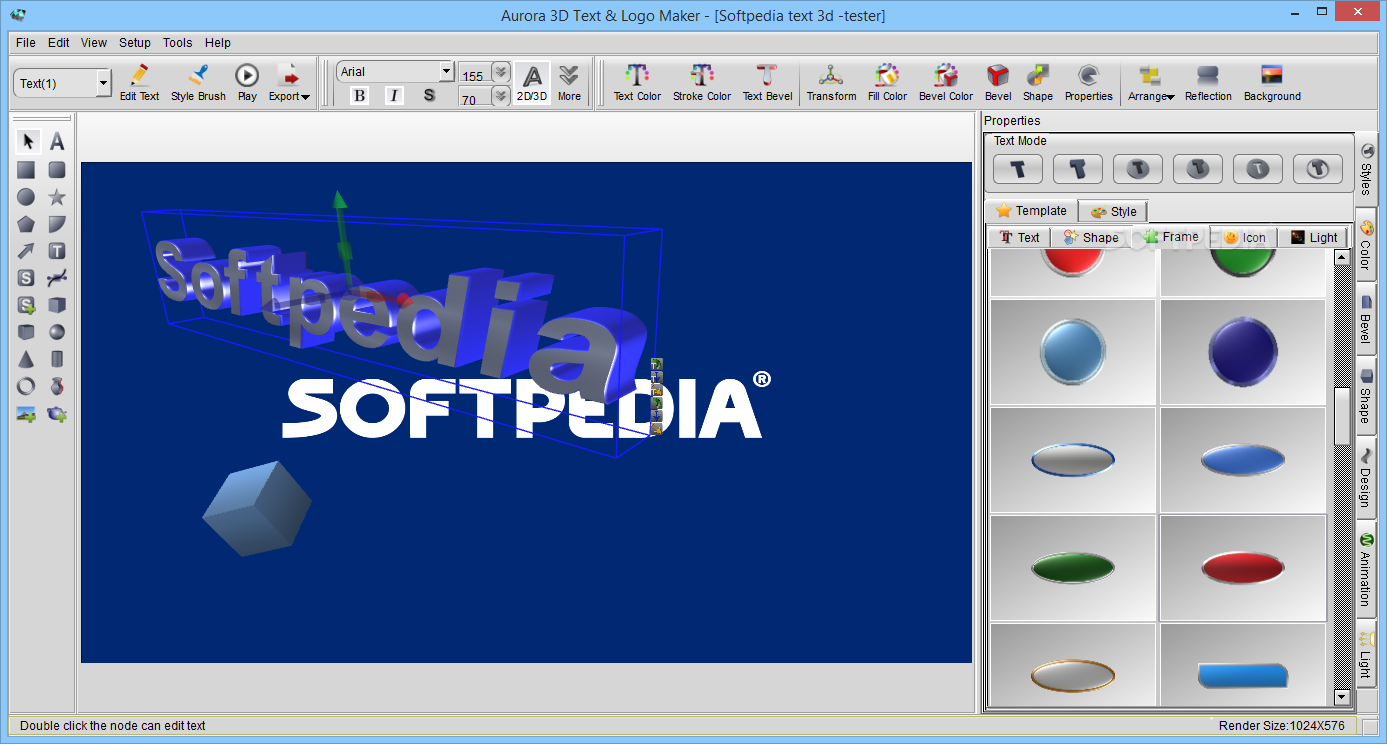Open the Fill Color tool
The height and width of the screenshot is (744, 1387).
[887, 83]
